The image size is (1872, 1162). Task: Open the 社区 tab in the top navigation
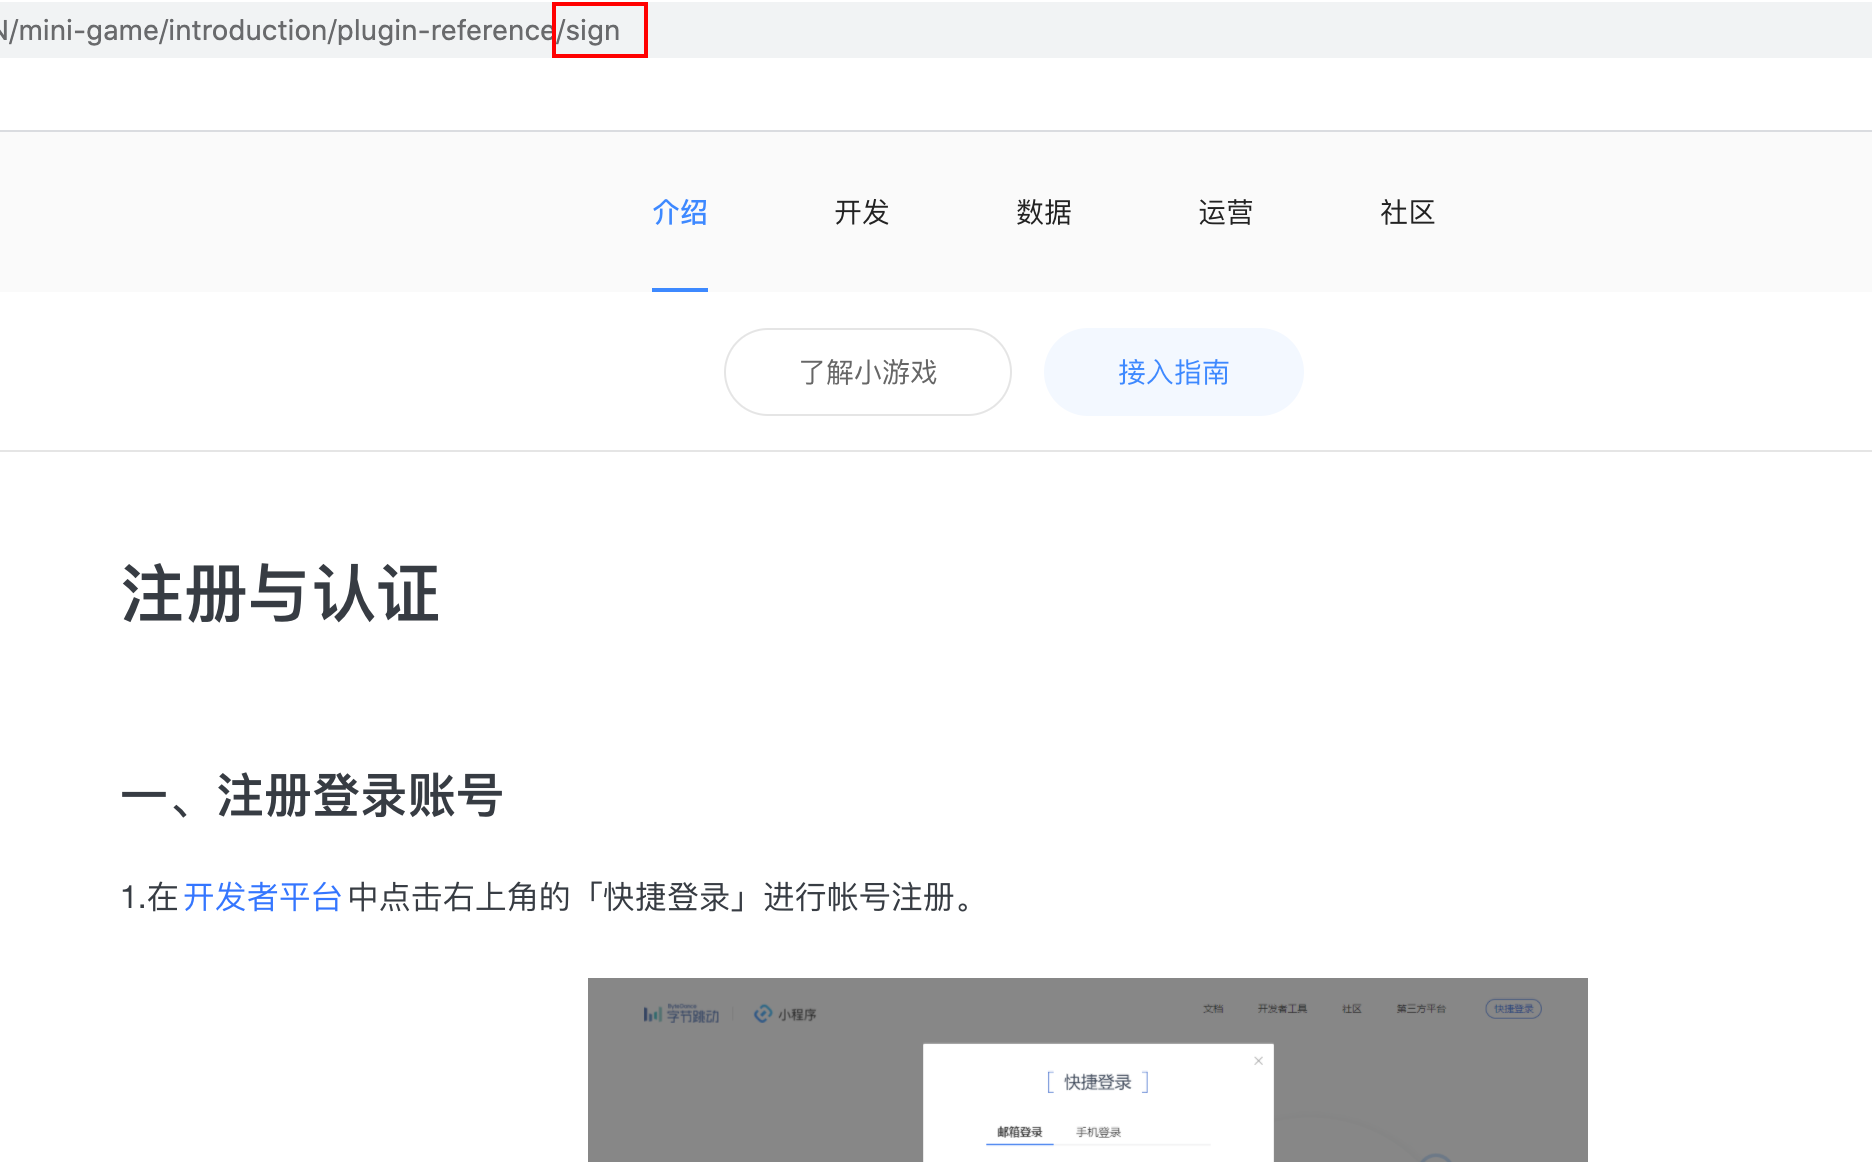pos(1407,212)
